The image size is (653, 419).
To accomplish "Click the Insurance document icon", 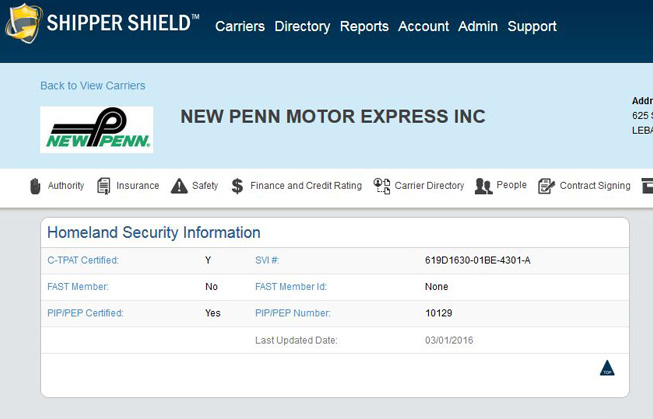I will pos(104,186).
